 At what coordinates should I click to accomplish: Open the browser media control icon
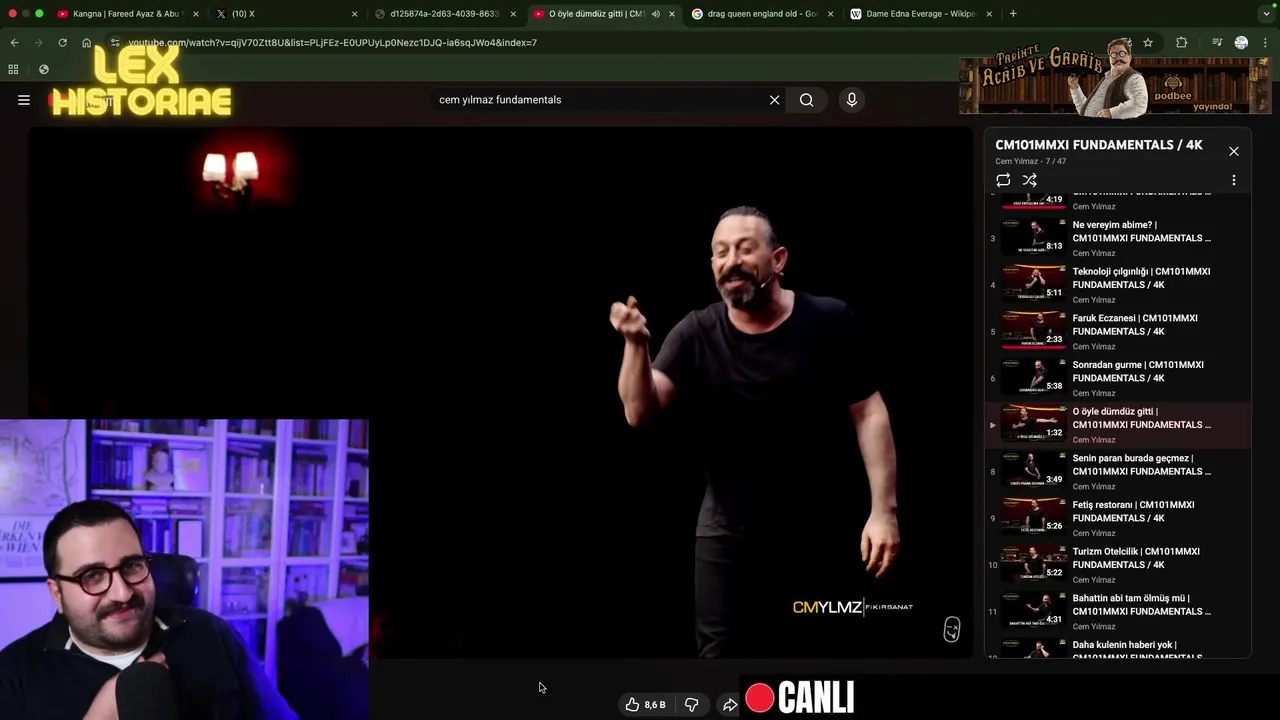pyautogui.click(x=1217, y=43)
